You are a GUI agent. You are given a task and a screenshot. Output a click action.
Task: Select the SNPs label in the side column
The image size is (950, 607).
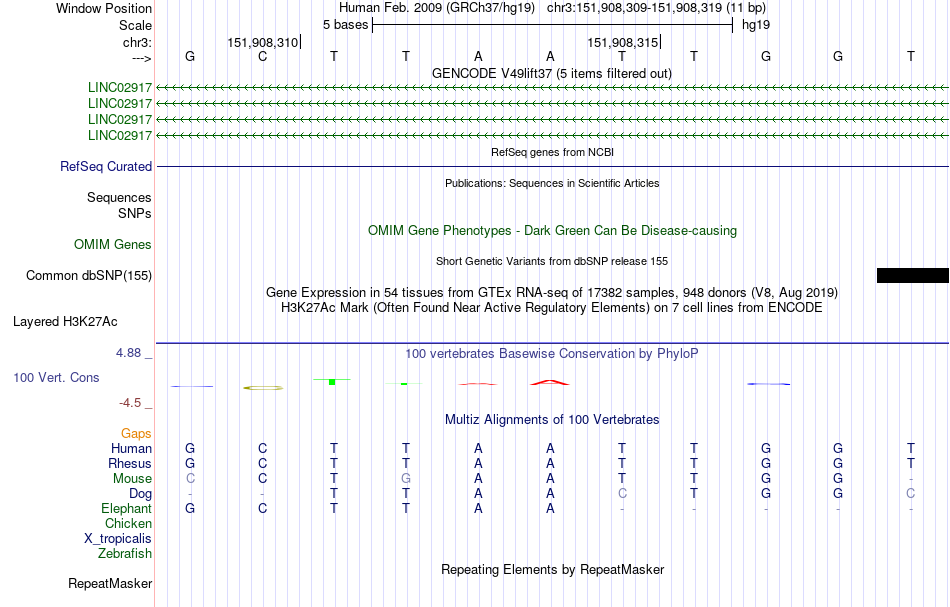click(135, 213)
